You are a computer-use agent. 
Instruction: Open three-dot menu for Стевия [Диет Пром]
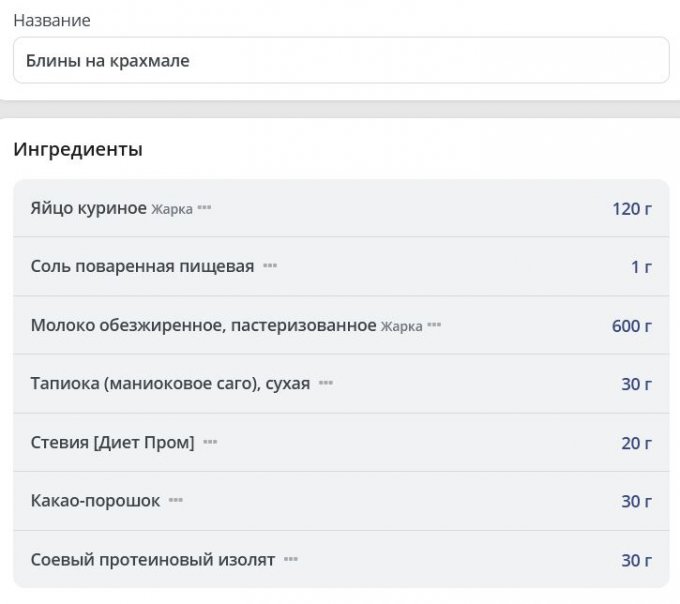tap(210, 442)
